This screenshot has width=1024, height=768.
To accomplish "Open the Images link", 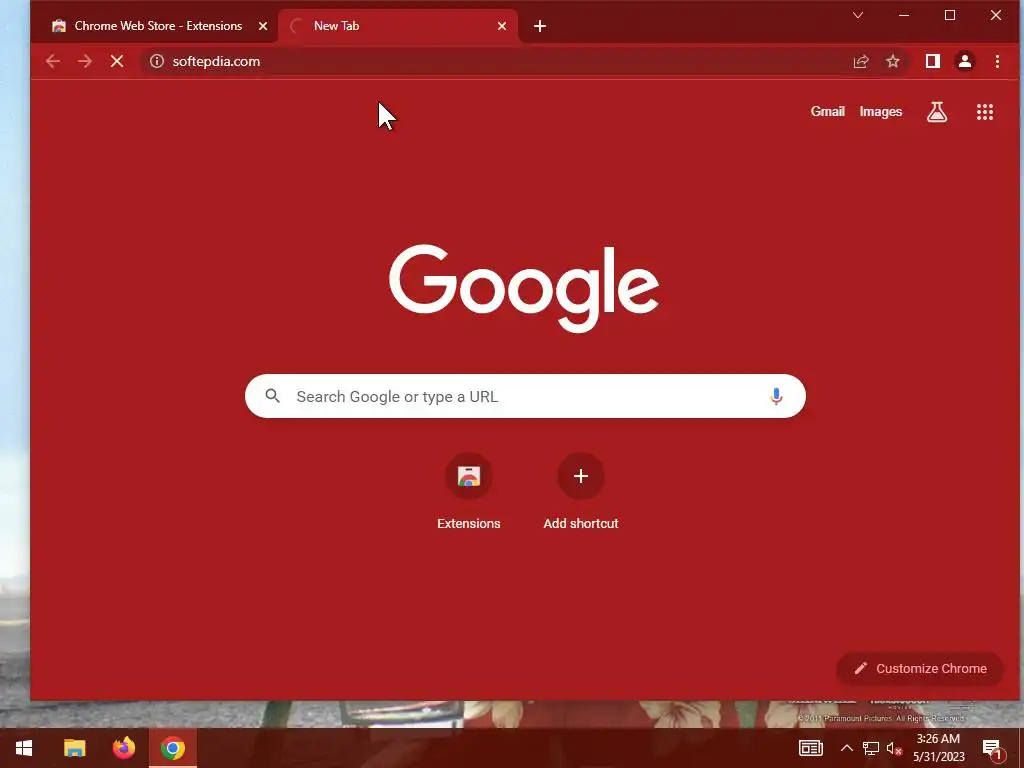I will tap(880, 112).
